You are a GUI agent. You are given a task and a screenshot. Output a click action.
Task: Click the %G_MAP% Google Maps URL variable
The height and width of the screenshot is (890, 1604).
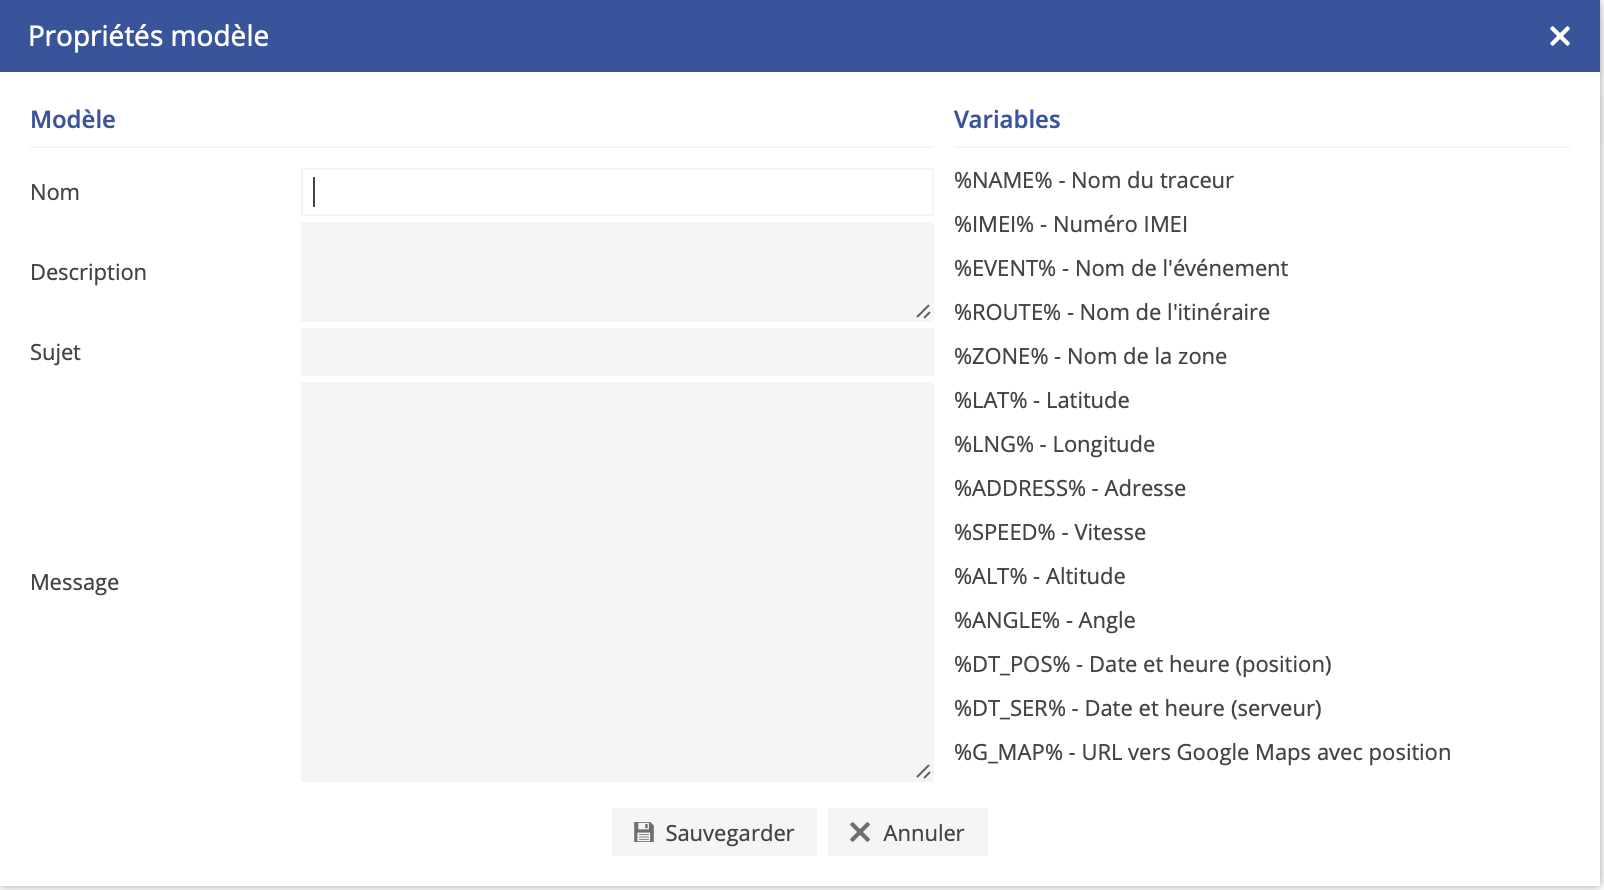point(1201,752)
